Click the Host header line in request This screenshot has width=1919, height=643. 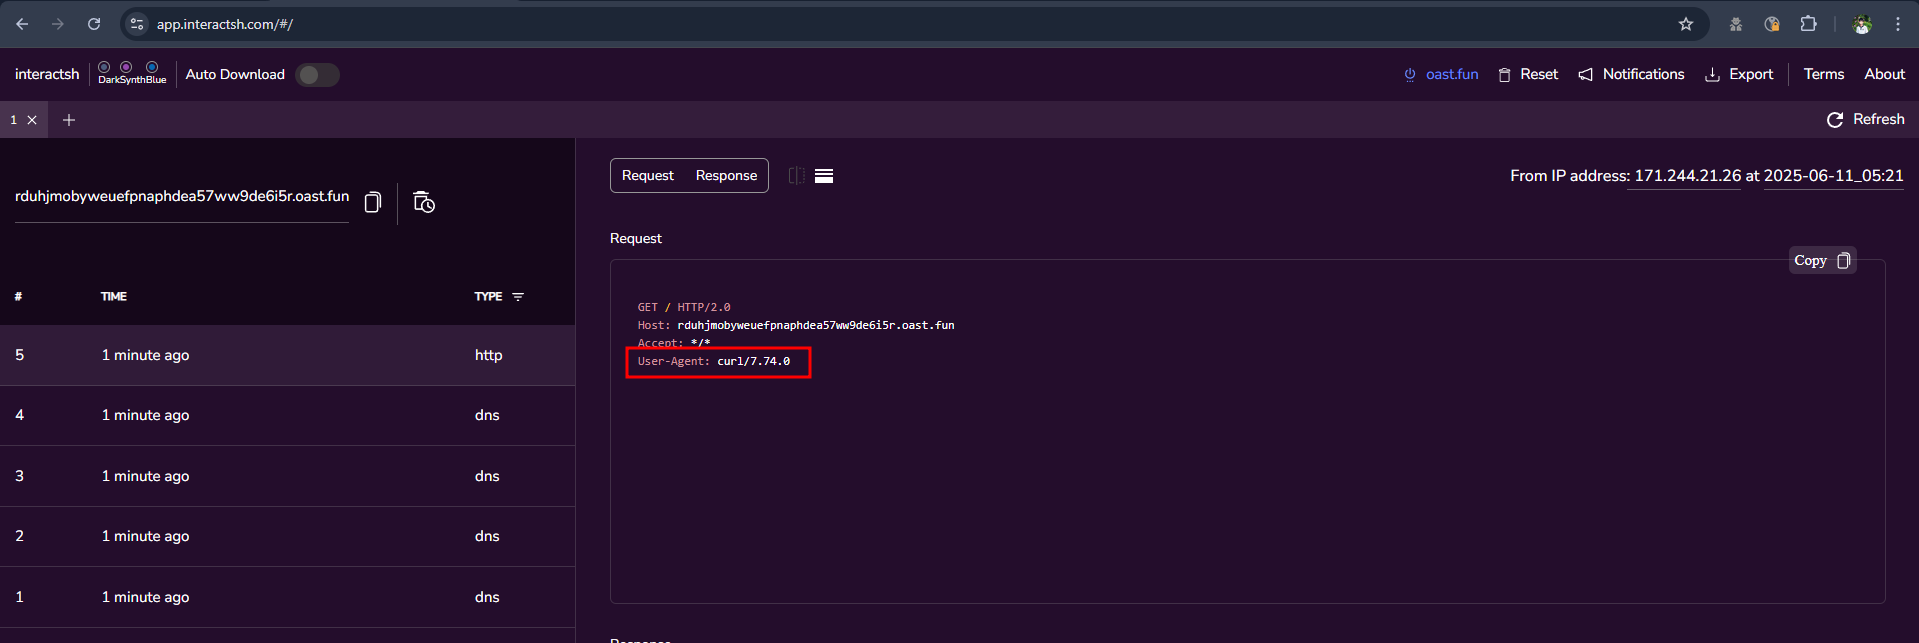click(x=796, y=325)
